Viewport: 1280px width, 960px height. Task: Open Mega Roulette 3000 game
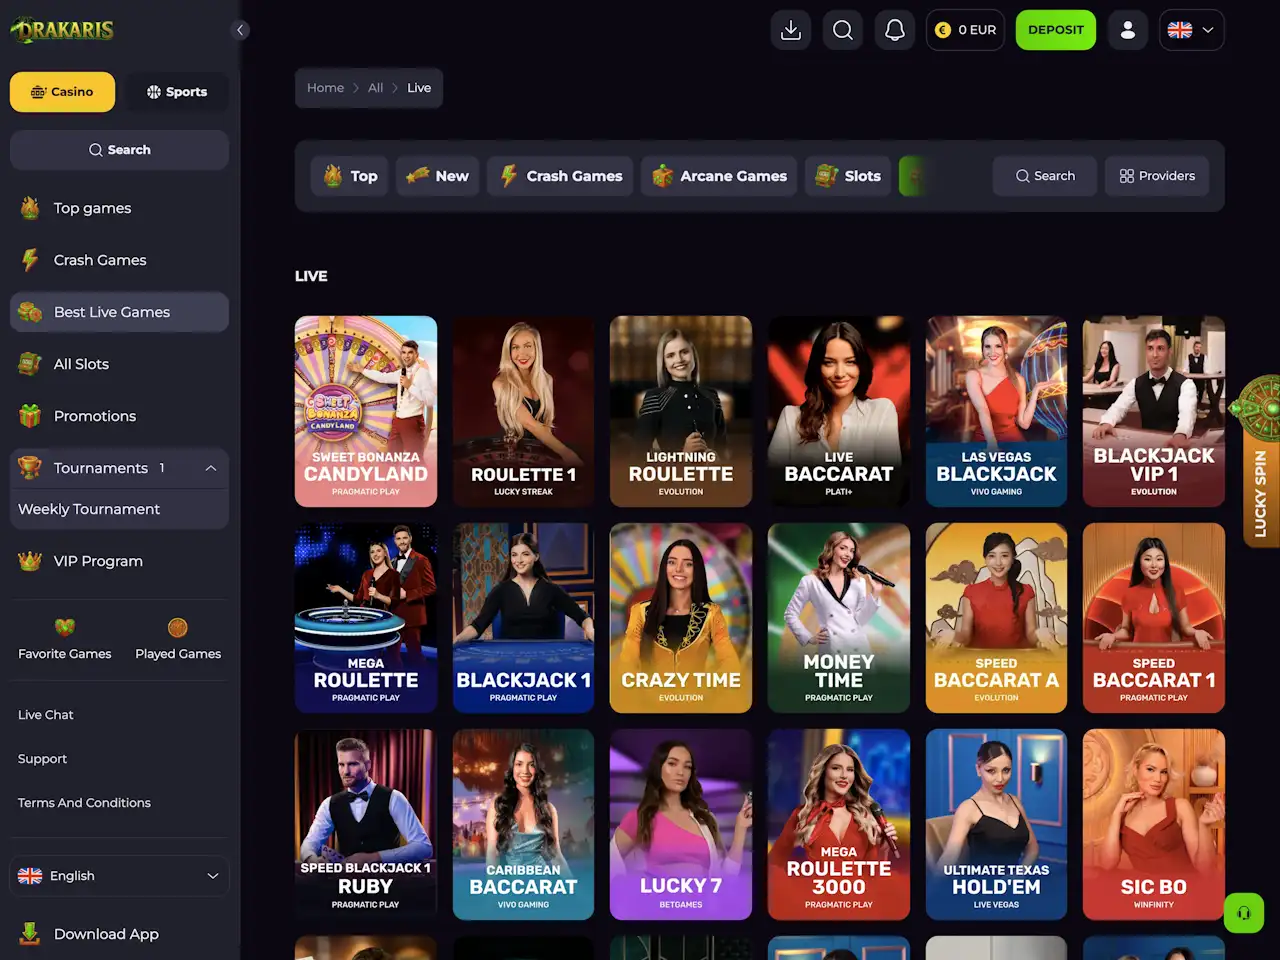(839, 824)
